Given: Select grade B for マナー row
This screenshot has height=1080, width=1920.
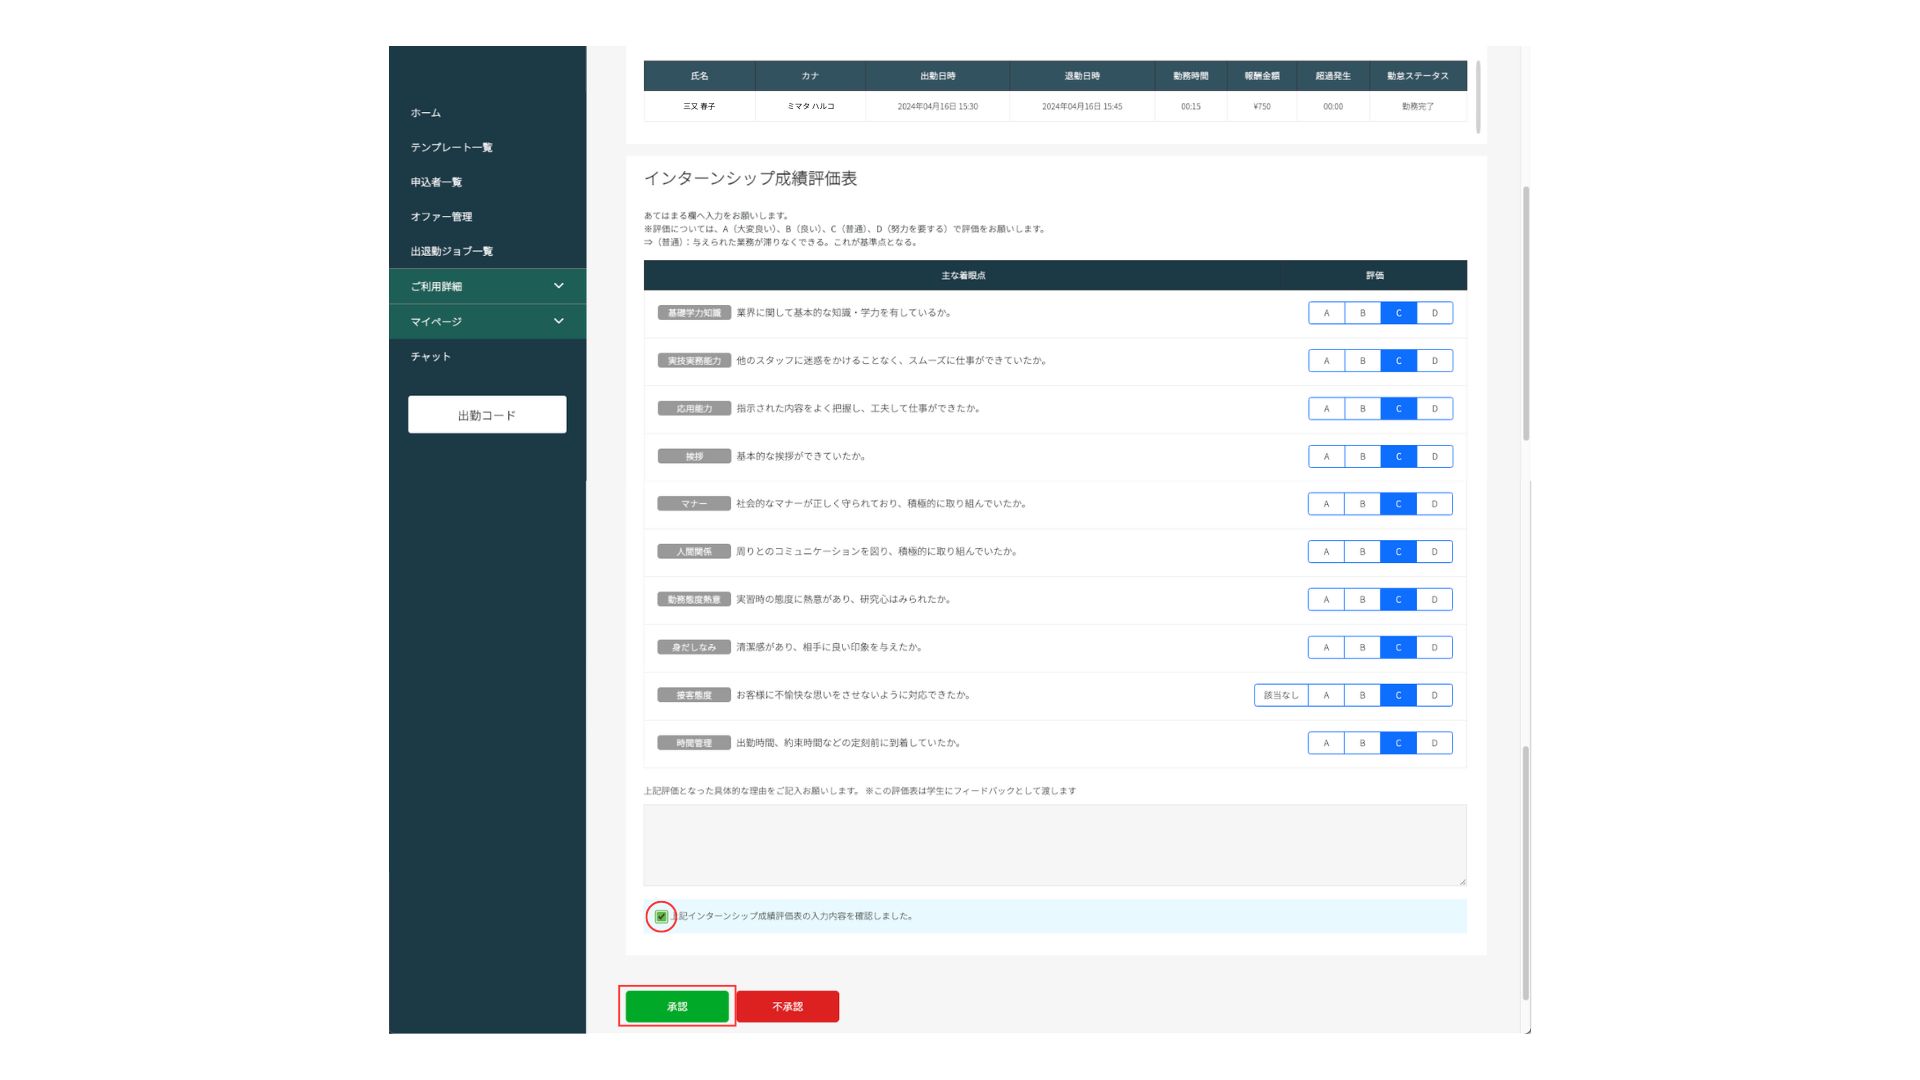Looking at the screenshot, I should (1362, 504).
